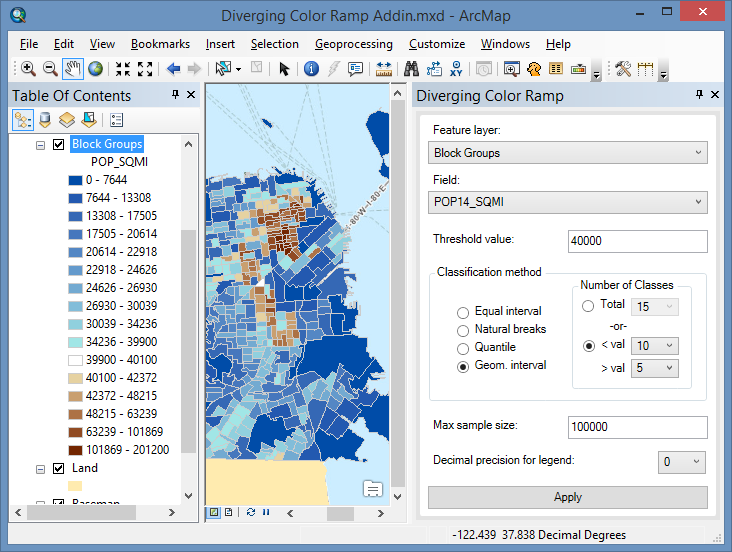Screen dimensions: 732x552
Task: Click the 0 - 7644 color swatch
Action: (x=75, y=180)
